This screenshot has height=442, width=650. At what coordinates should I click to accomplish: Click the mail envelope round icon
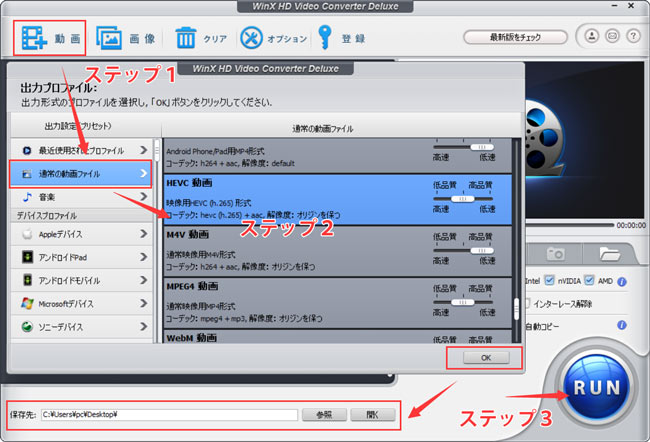[x=612, y=36]
